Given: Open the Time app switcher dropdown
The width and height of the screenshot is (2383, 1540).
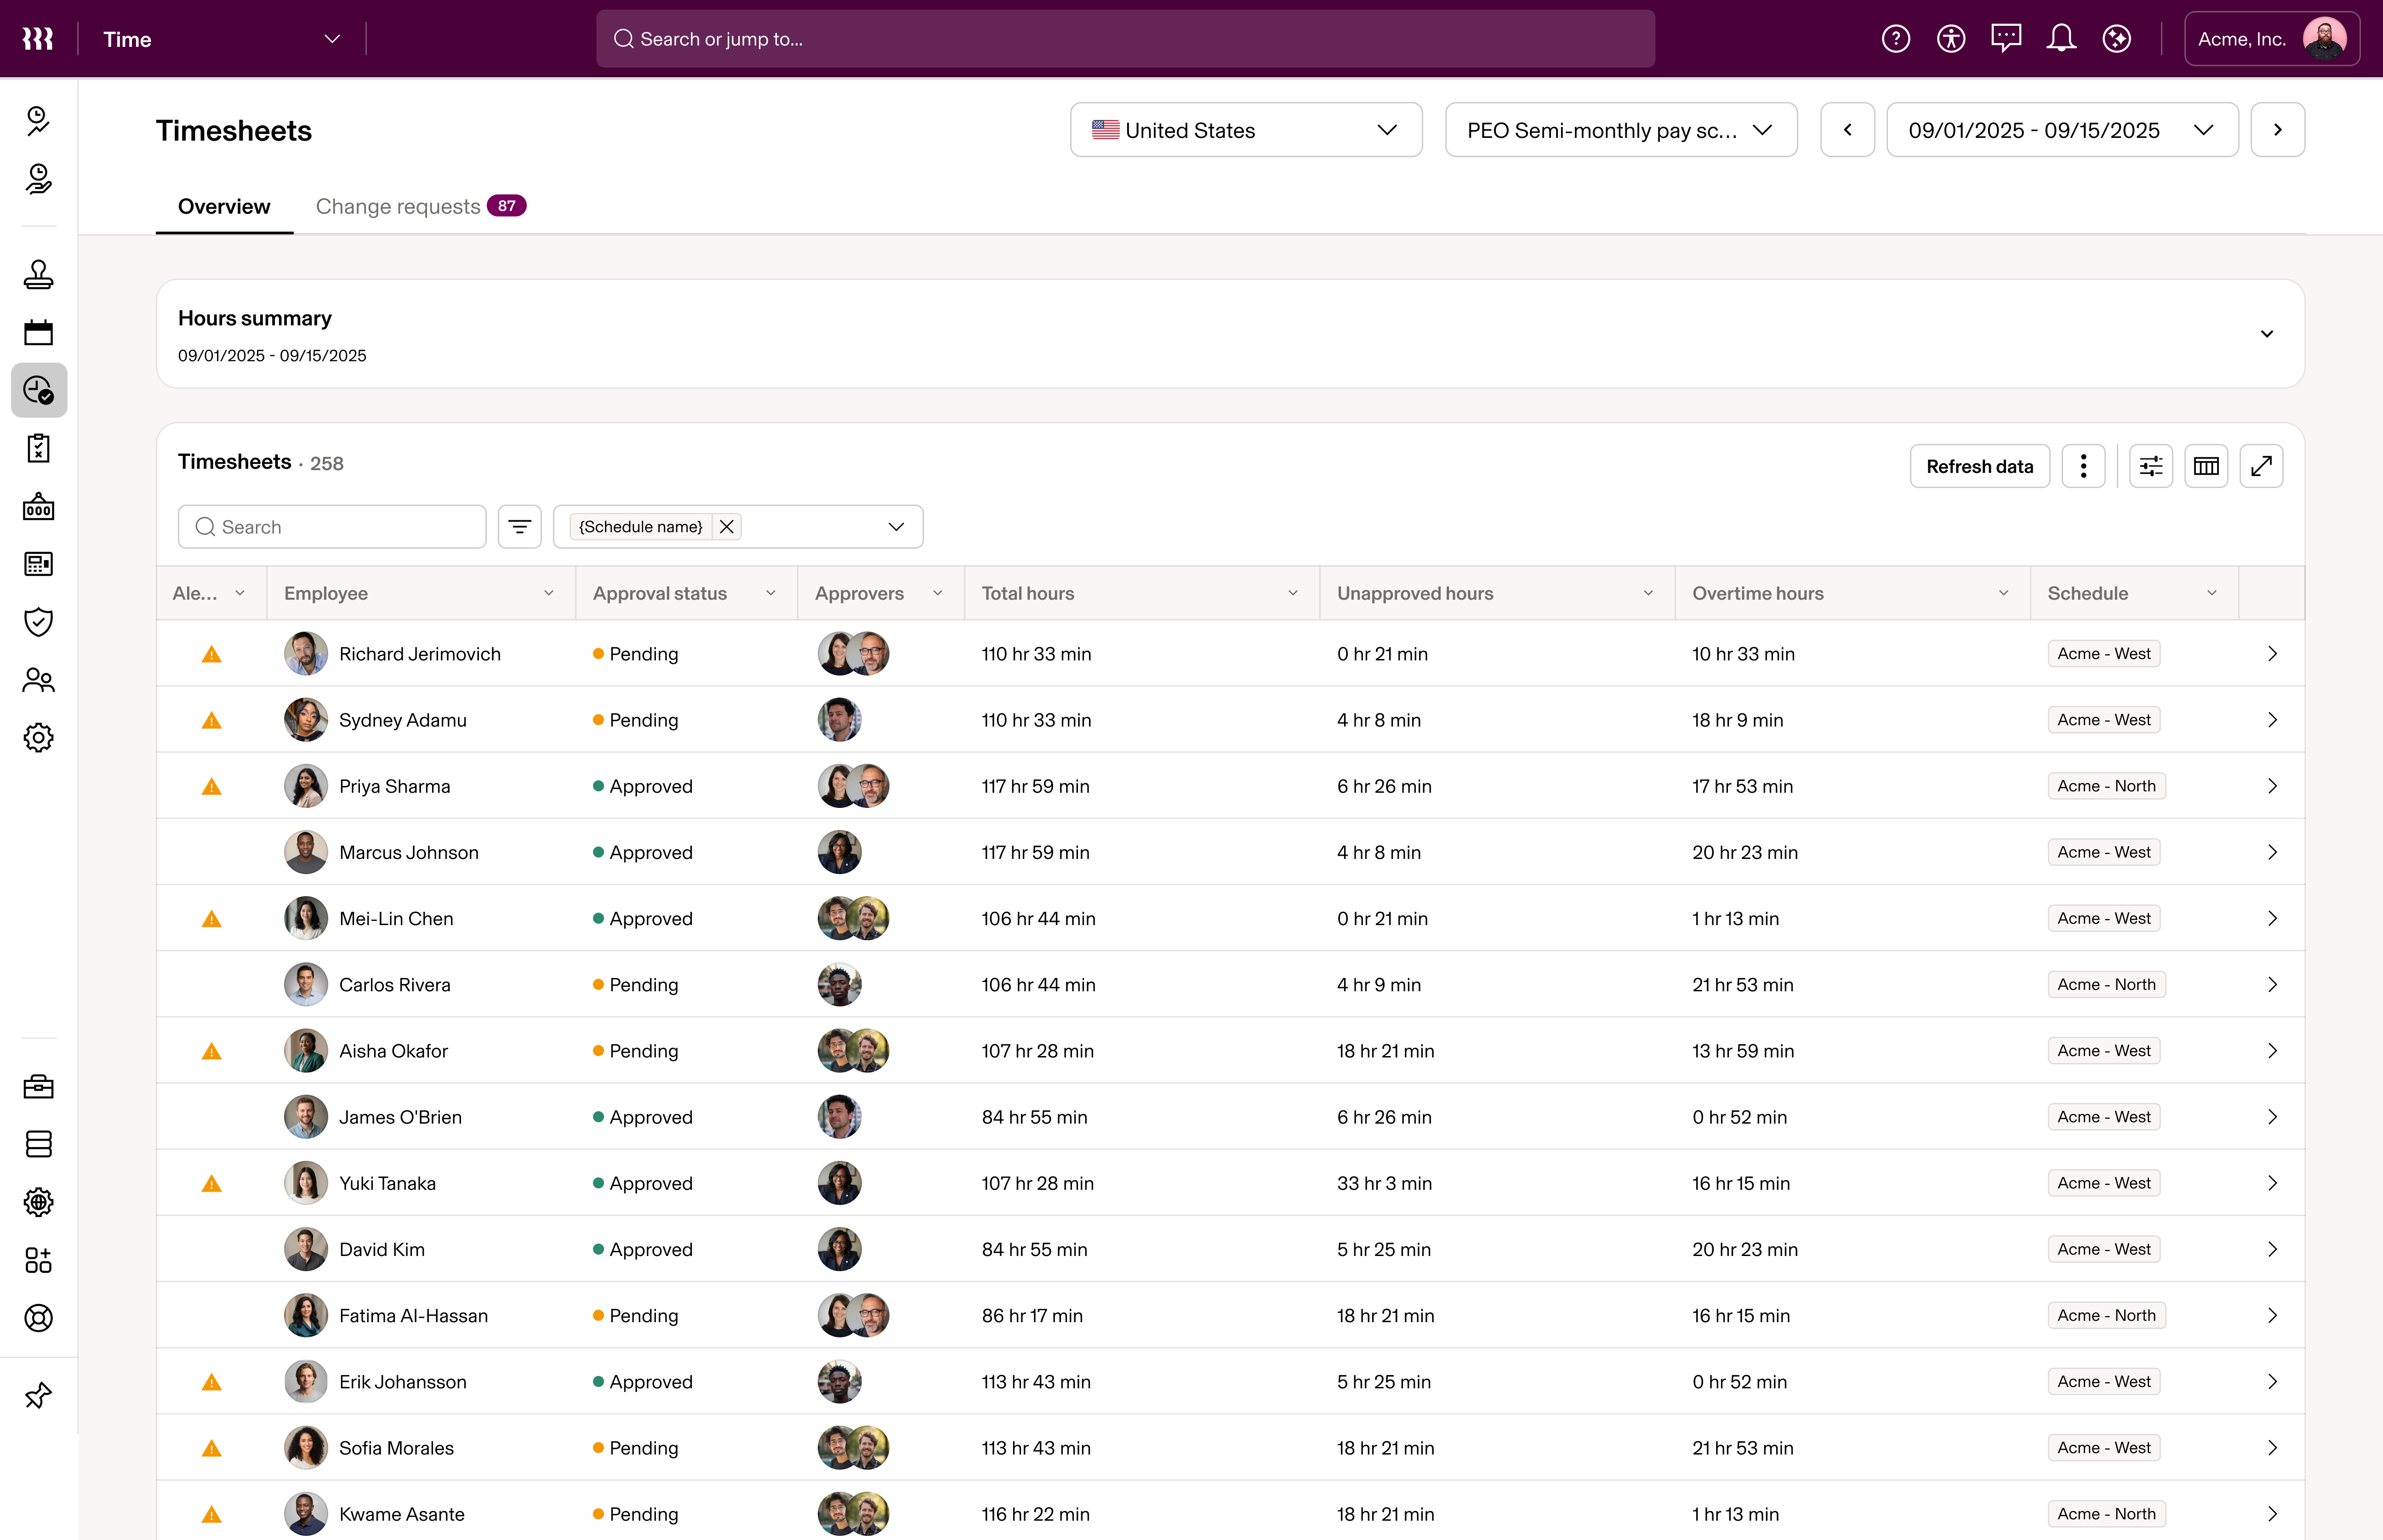Looking at the screenshot, I should 222,39.
